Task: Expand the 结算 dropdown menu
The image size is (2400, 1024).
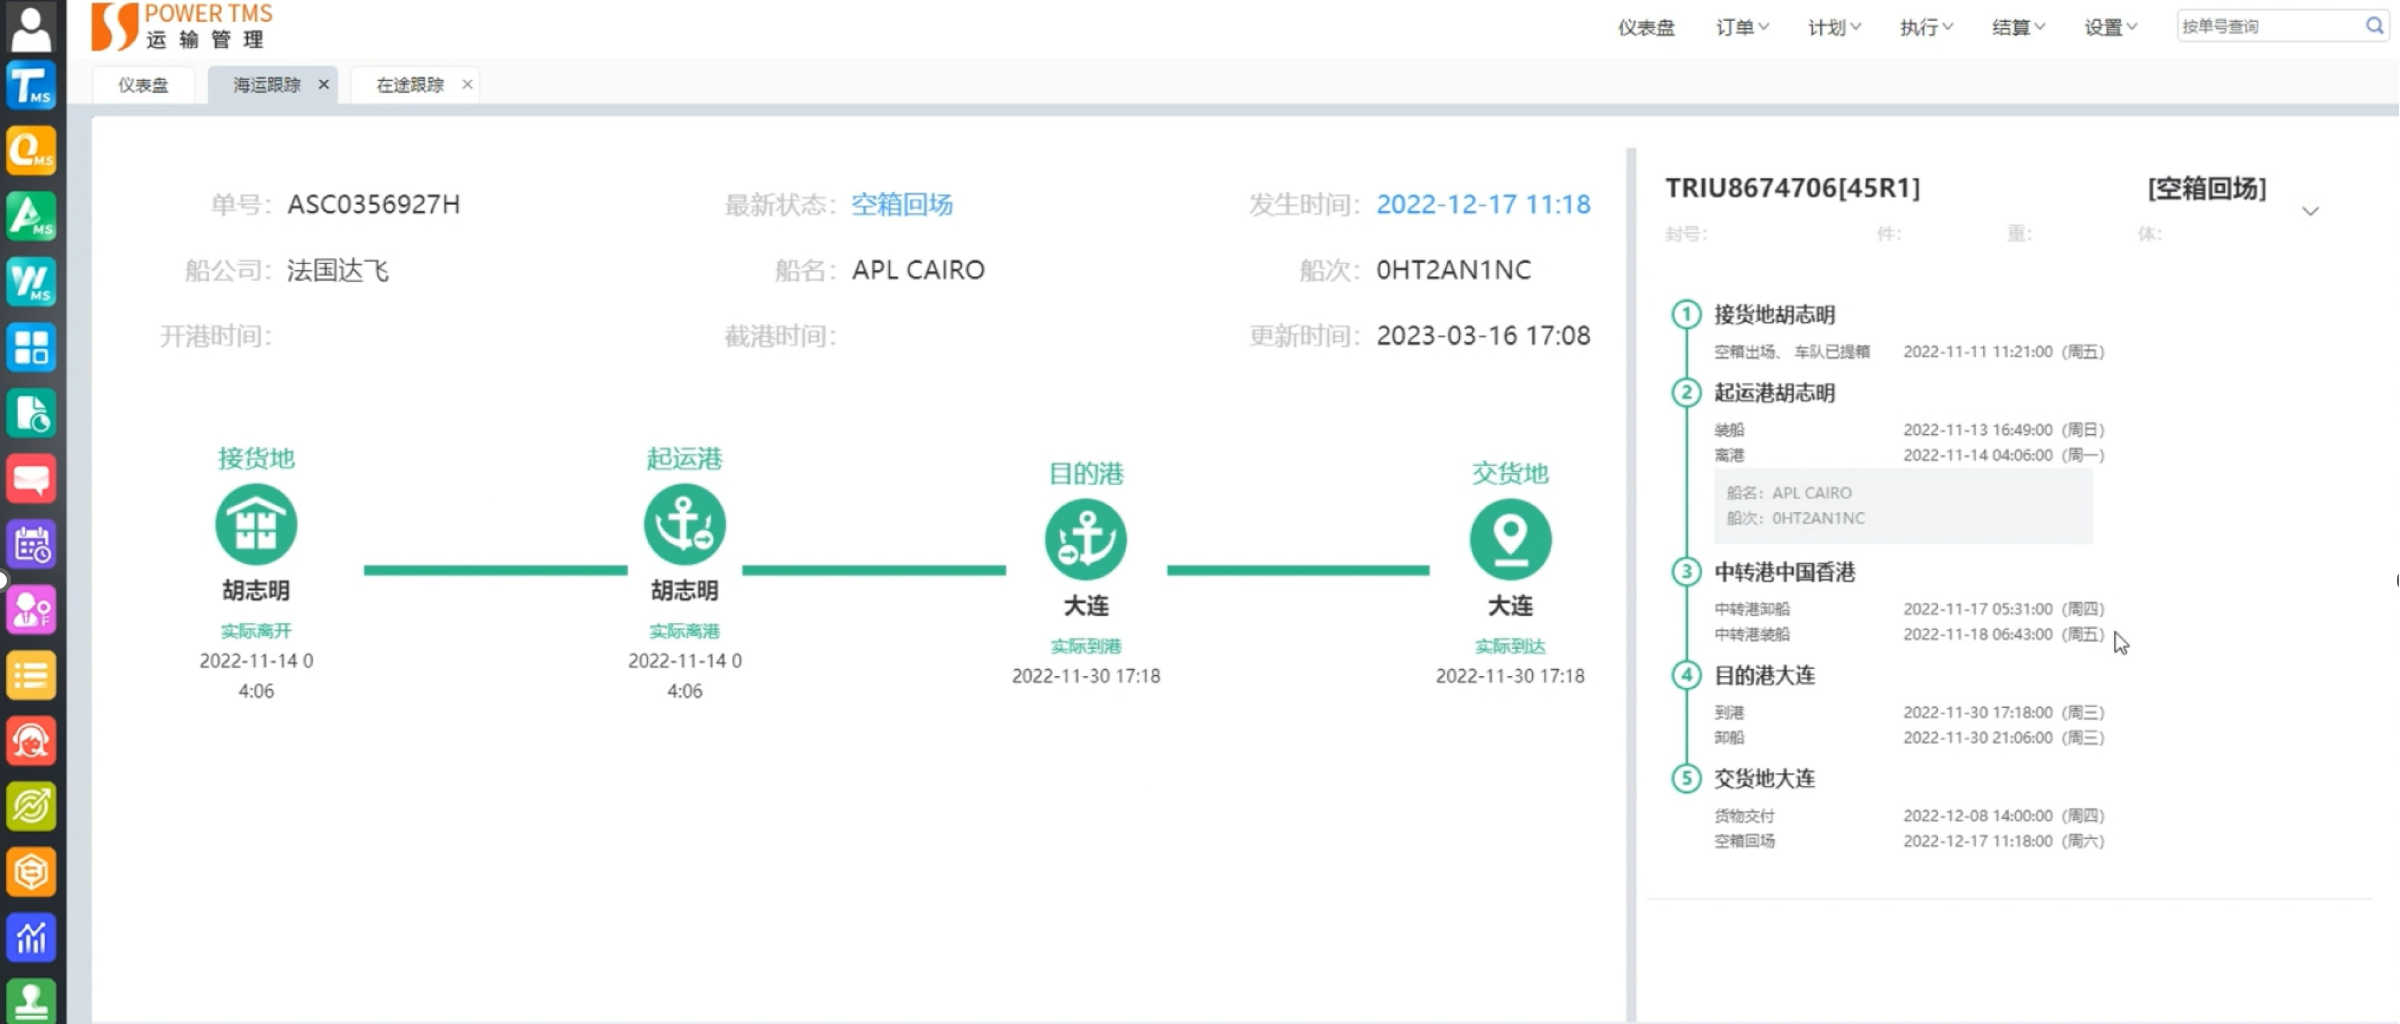Action: click(x=2018, y=27)
